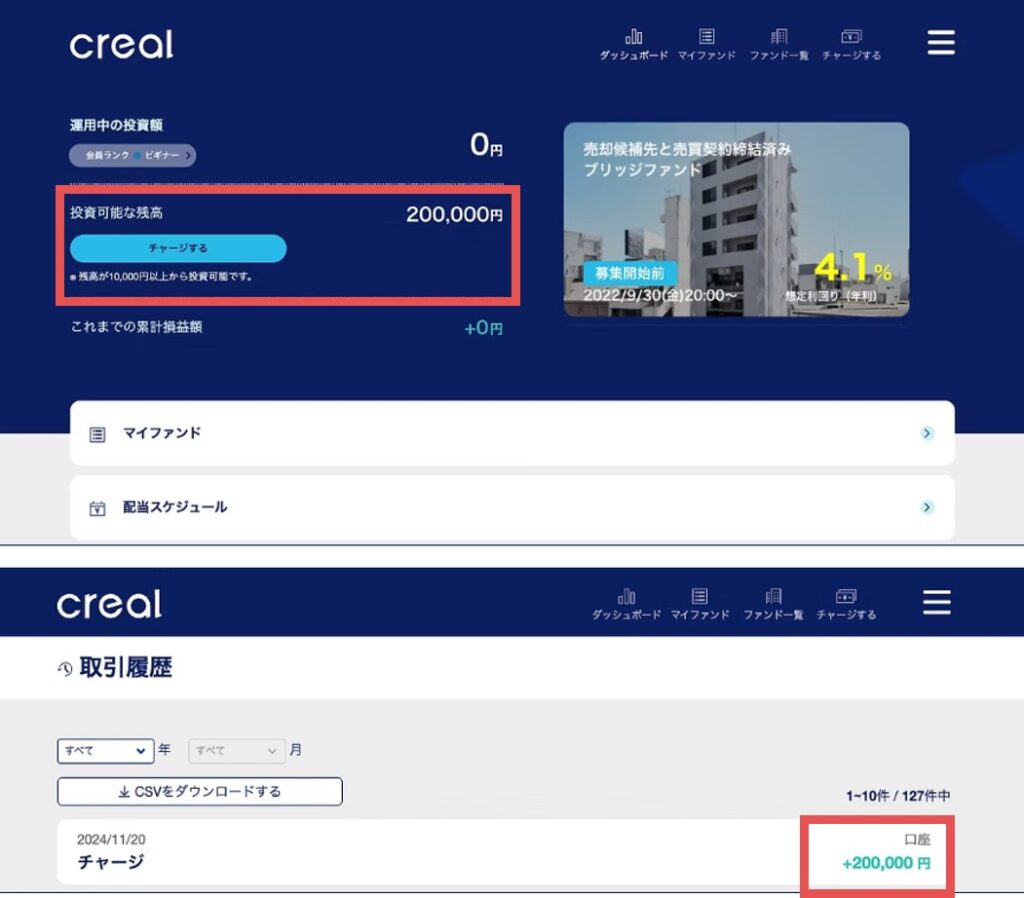The image size is (1024, 898).
Task: Click the creal logo on the 取引履歴 page
Action: click(109, 603)
